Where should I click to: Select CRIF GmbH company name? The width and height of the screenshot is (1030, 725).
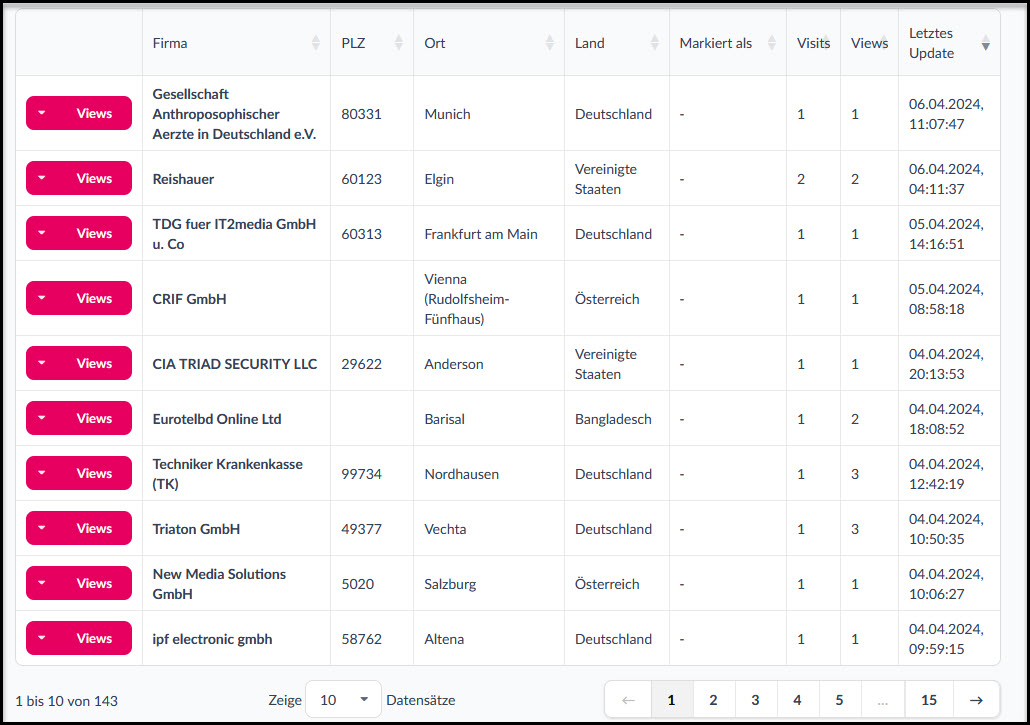189,299
